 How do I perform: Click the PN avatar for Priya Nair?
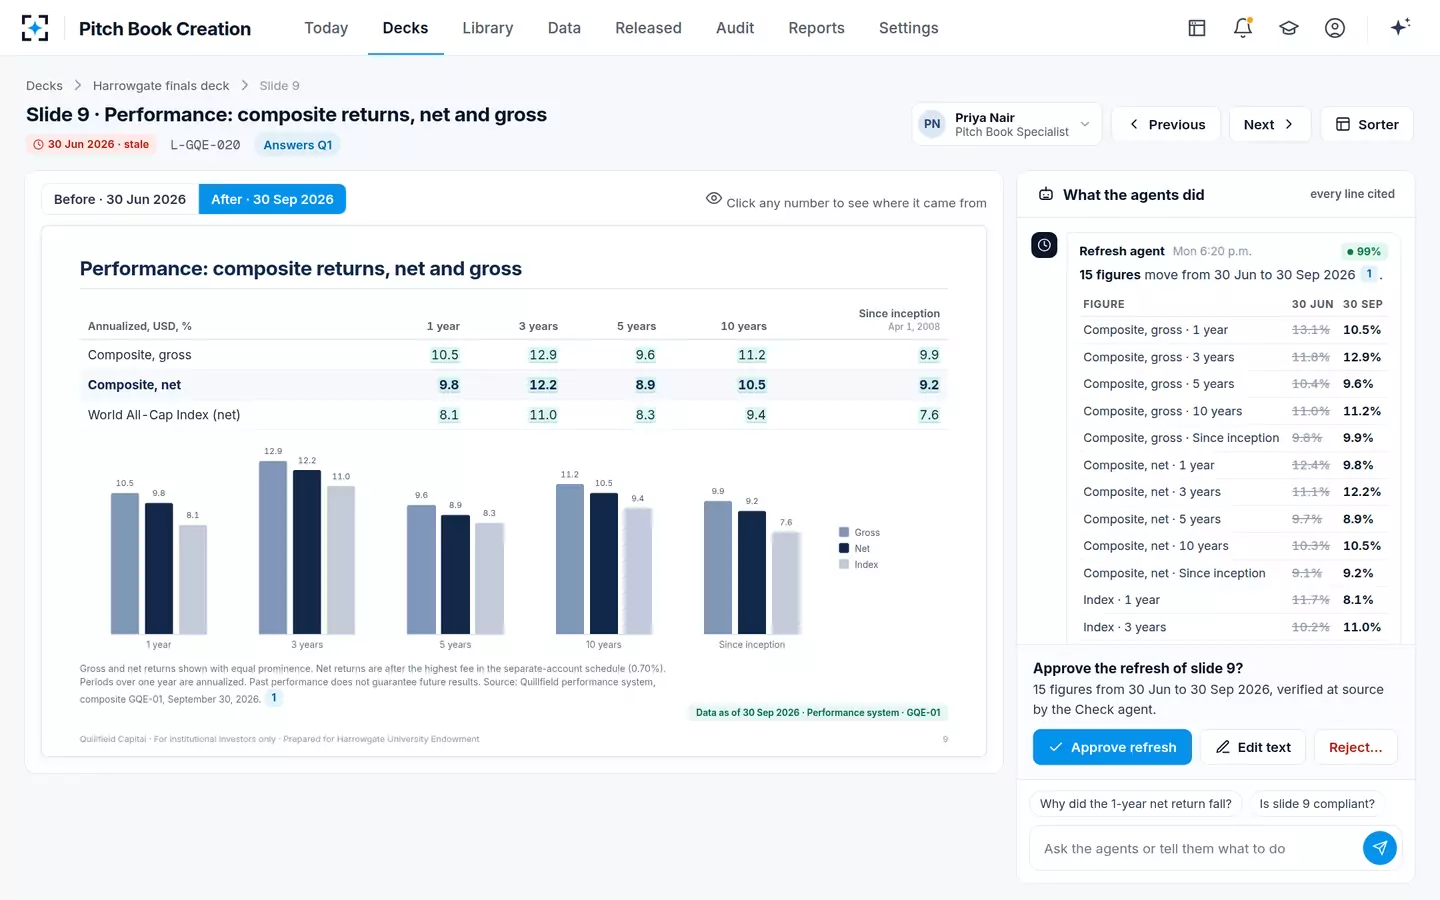pyautogui.click(x=932, y=124)
